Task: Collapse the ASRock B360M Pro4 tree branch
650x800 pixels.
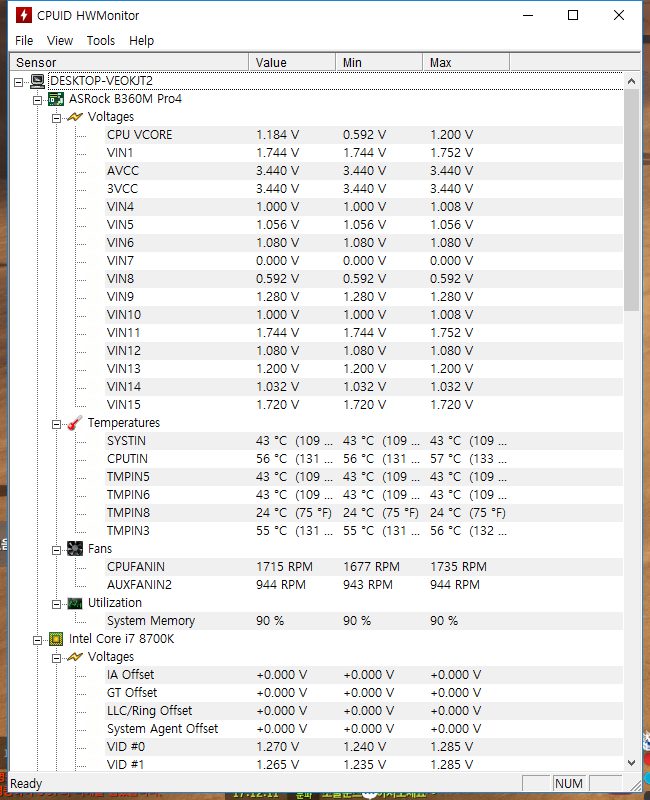Action: coord(38,99)
